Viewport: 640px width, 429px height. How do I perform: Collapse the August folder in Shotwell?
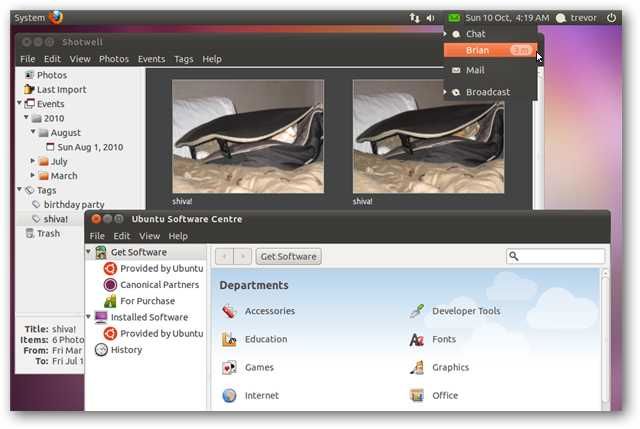33,131
